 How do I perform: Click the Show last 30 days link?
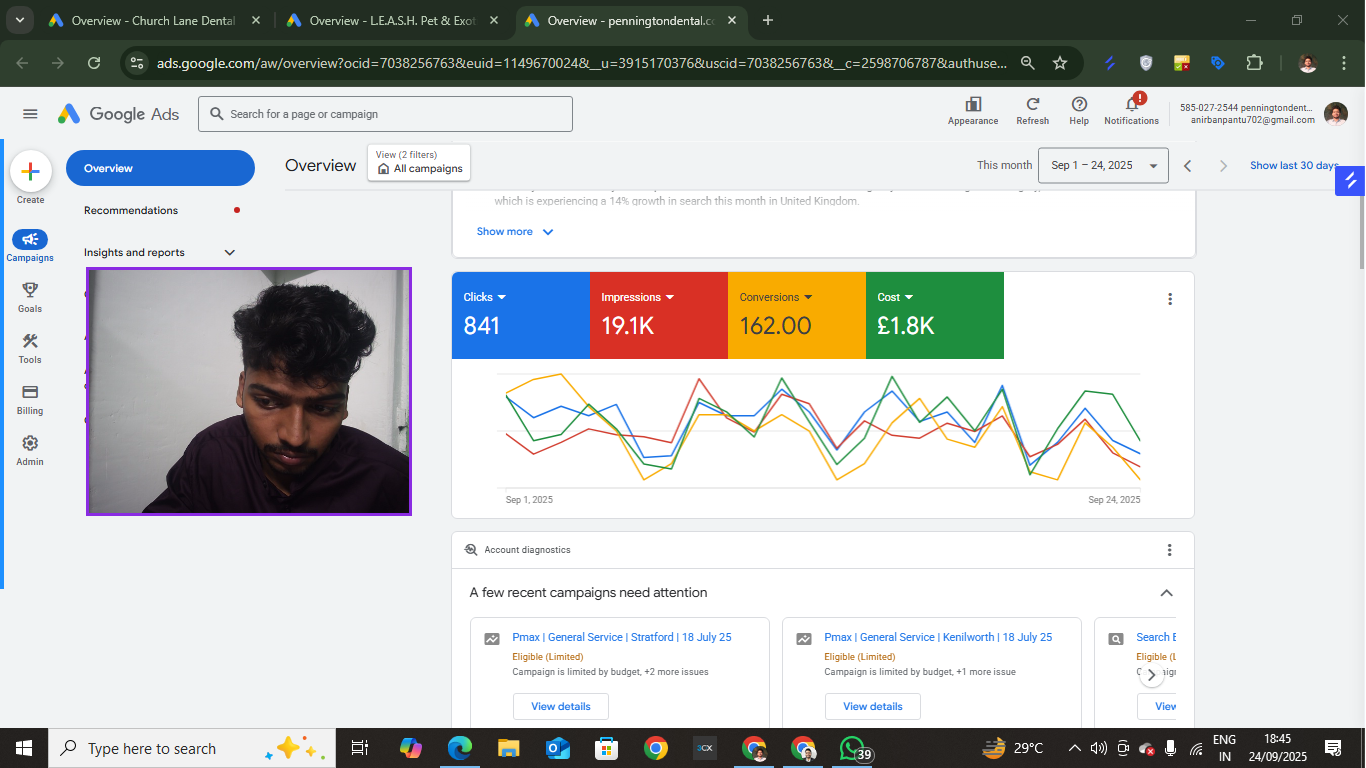pyautogui.click(x=1293, y=166)
